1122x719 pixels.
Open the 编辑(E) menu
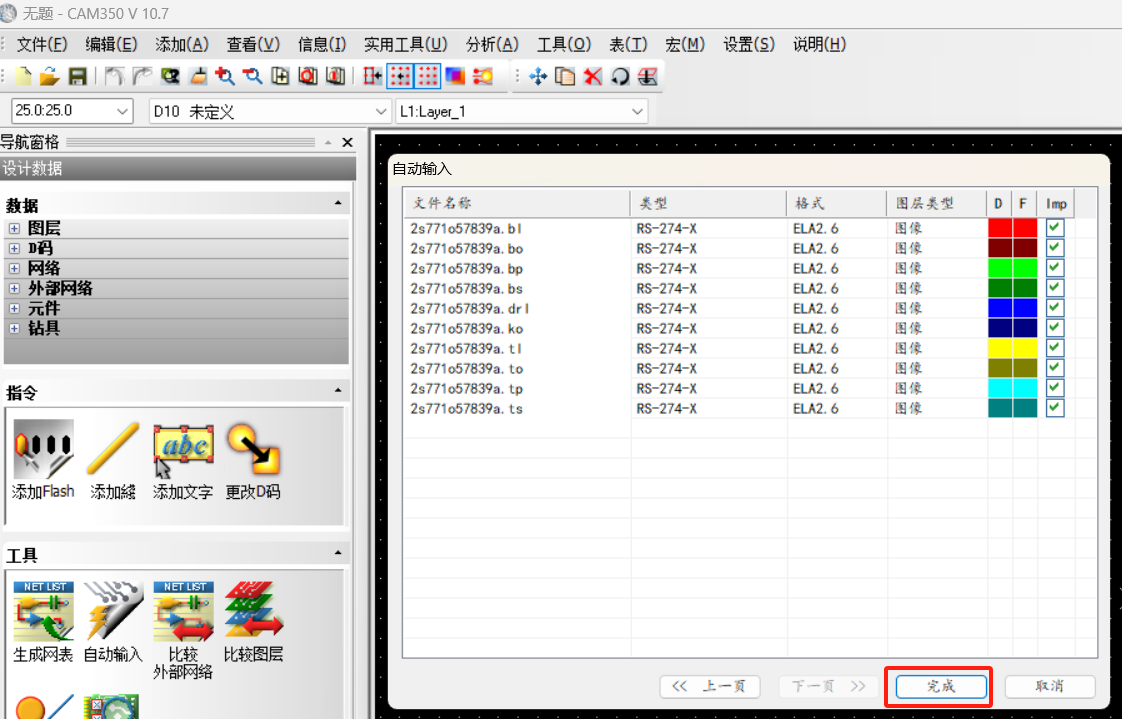click(x=111, y=44)
